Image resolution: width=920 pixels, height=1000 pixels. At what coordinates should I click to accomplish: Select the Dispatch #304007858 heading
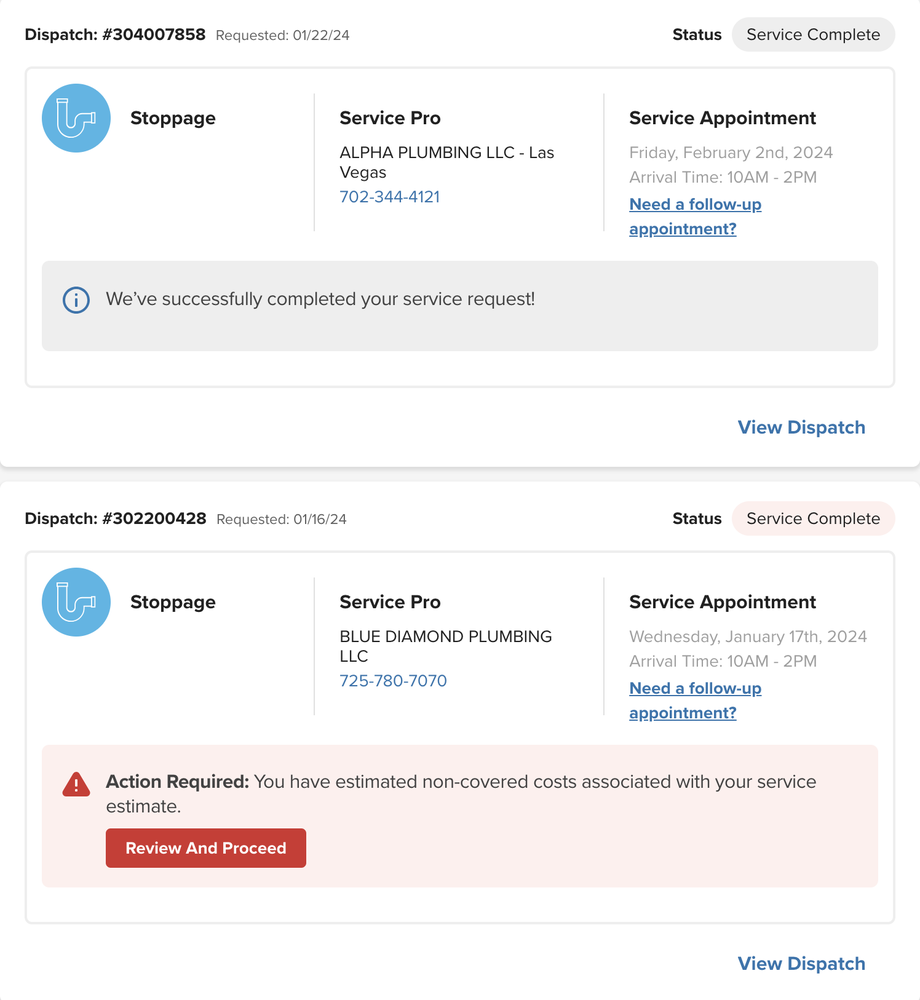pos(115,35)
